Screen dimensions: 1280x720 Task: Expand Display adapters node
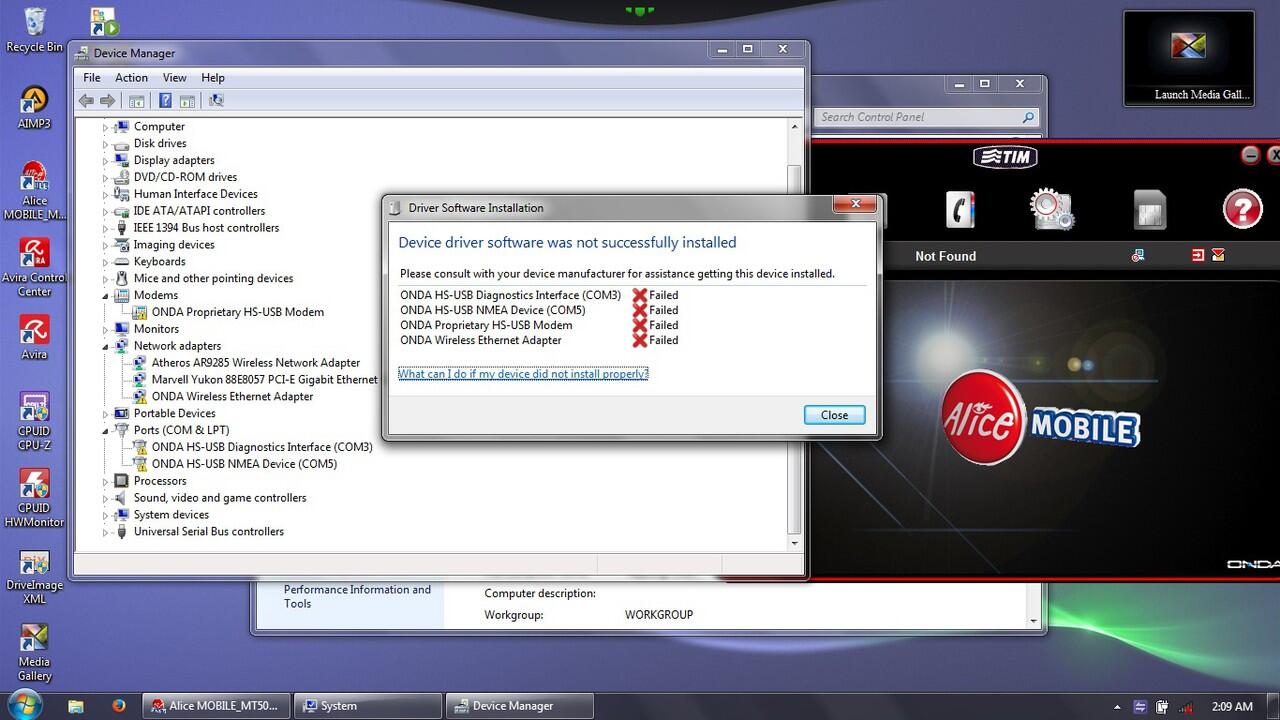click(x=105, y=161)
